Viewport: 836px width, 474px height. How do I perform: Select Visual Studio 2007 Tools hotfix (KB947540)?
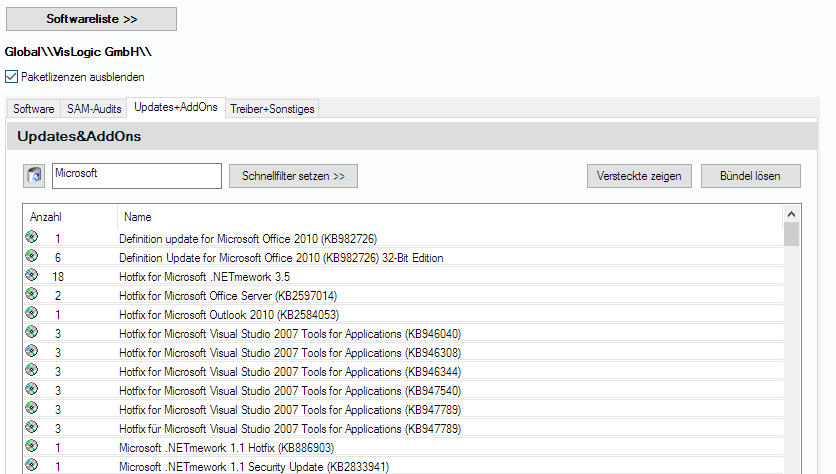290,391
